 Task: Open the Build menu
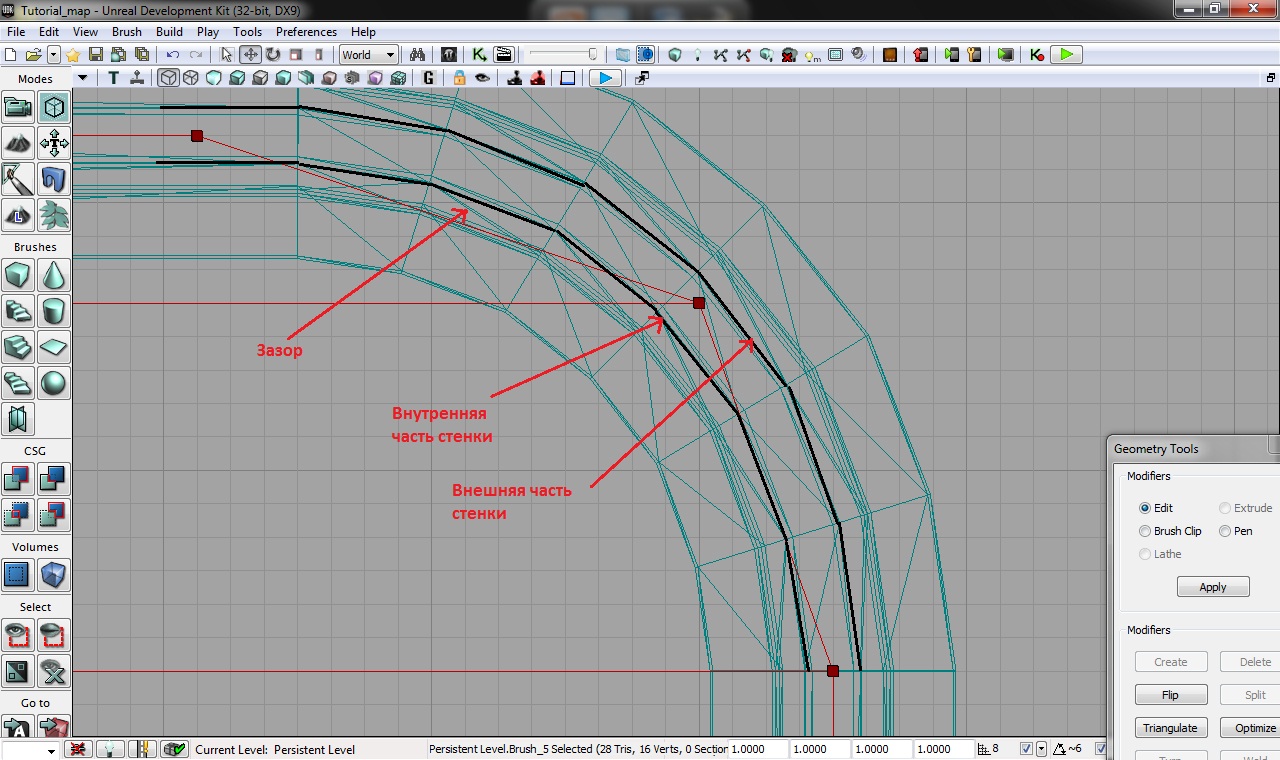169,32
